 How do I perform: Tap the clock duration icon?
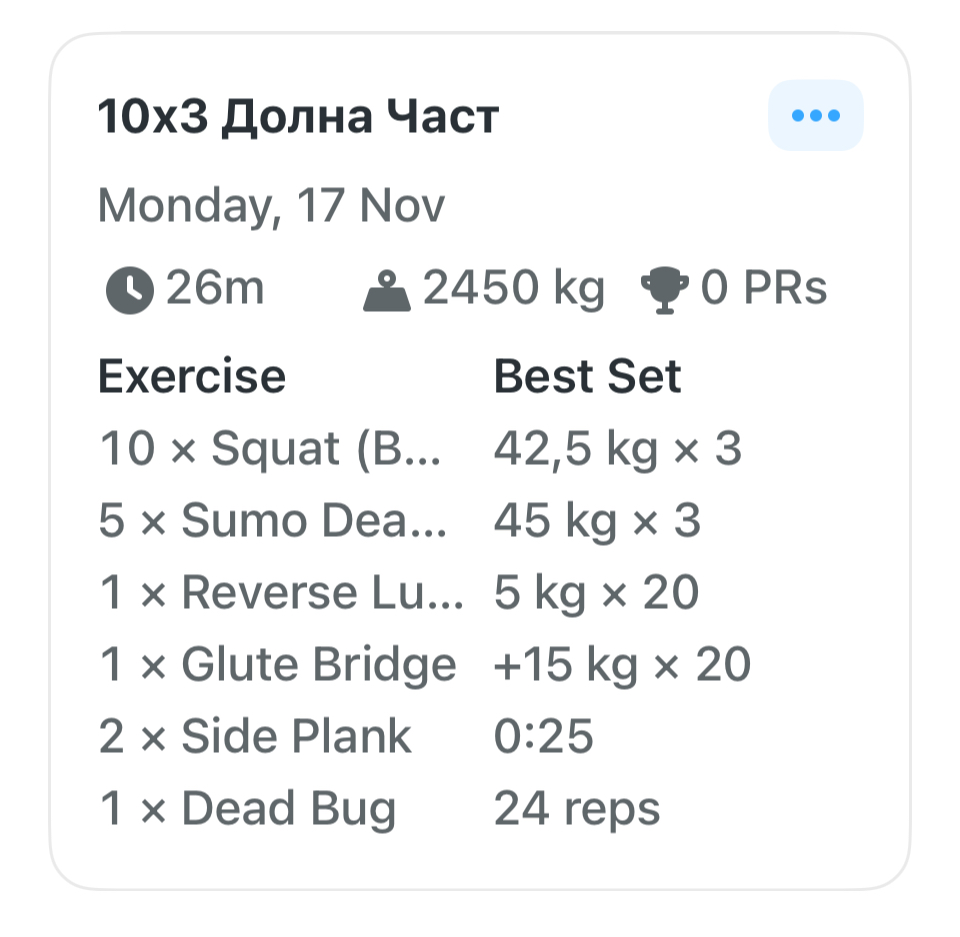129,291
